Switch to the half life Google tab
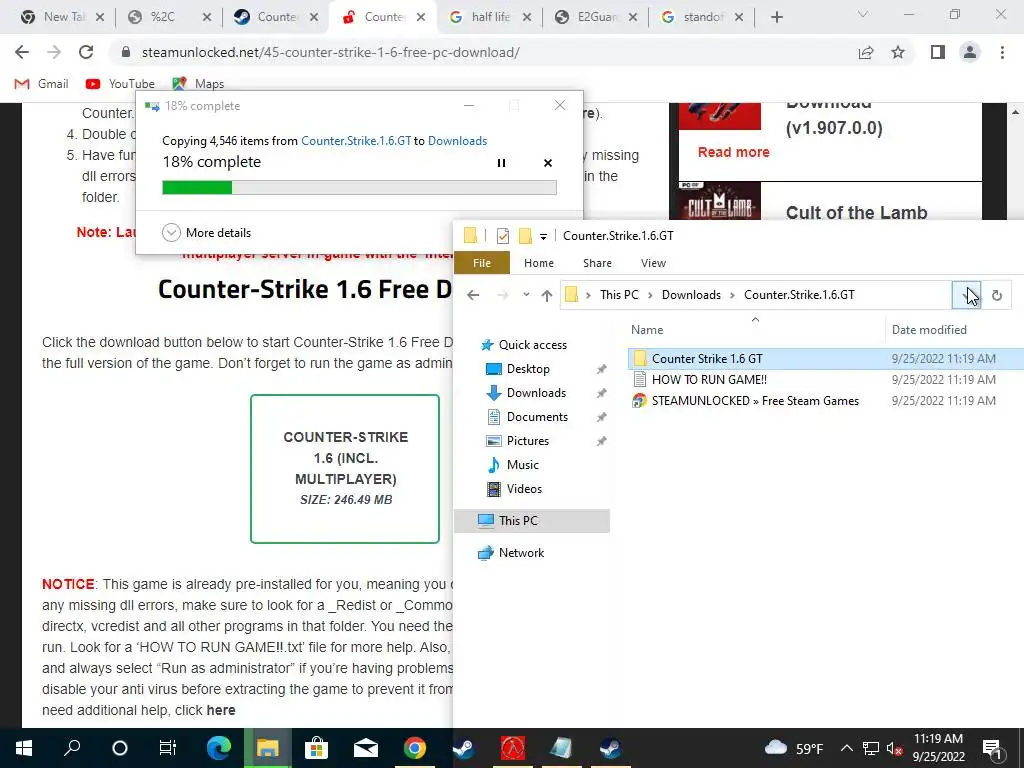1024x768 pixels. (x=489, y=17)
